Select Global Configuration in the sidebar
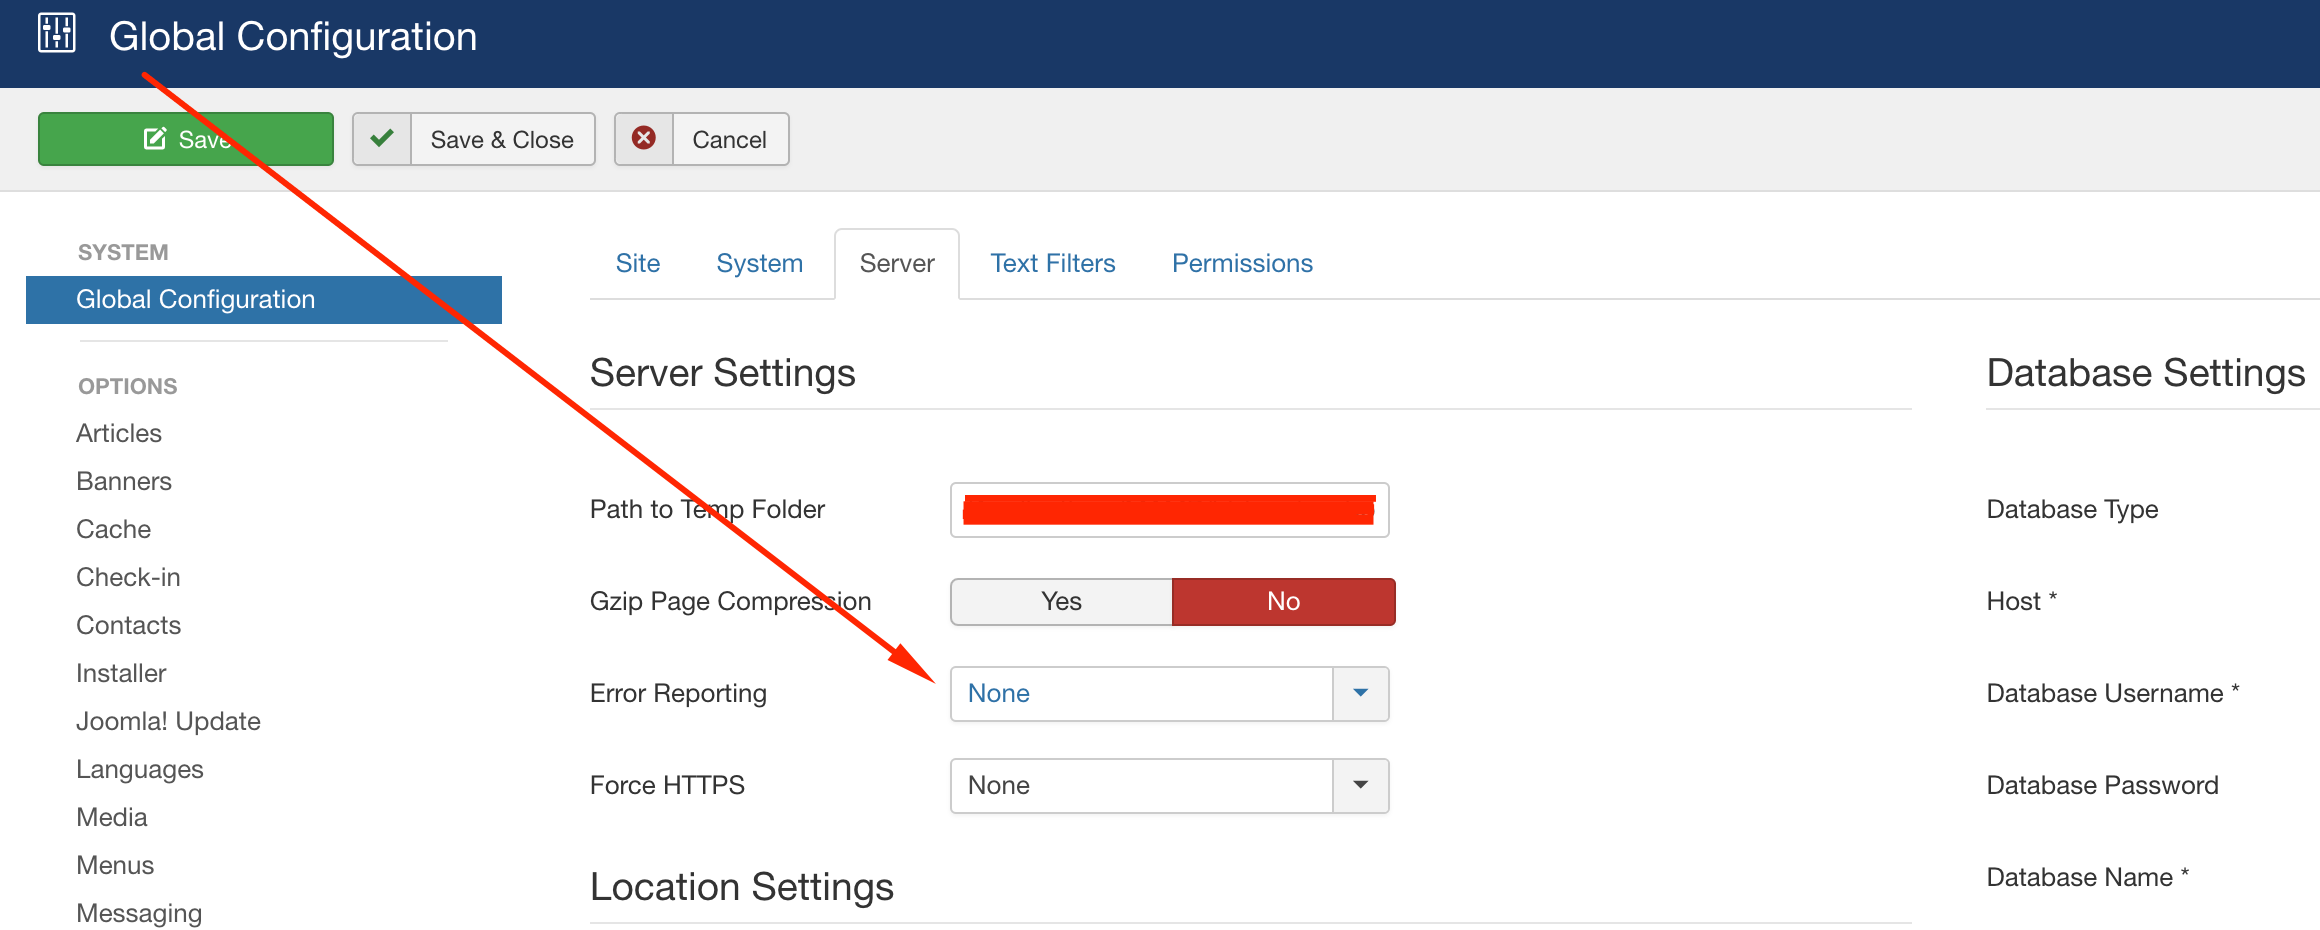 coord(196,299)
